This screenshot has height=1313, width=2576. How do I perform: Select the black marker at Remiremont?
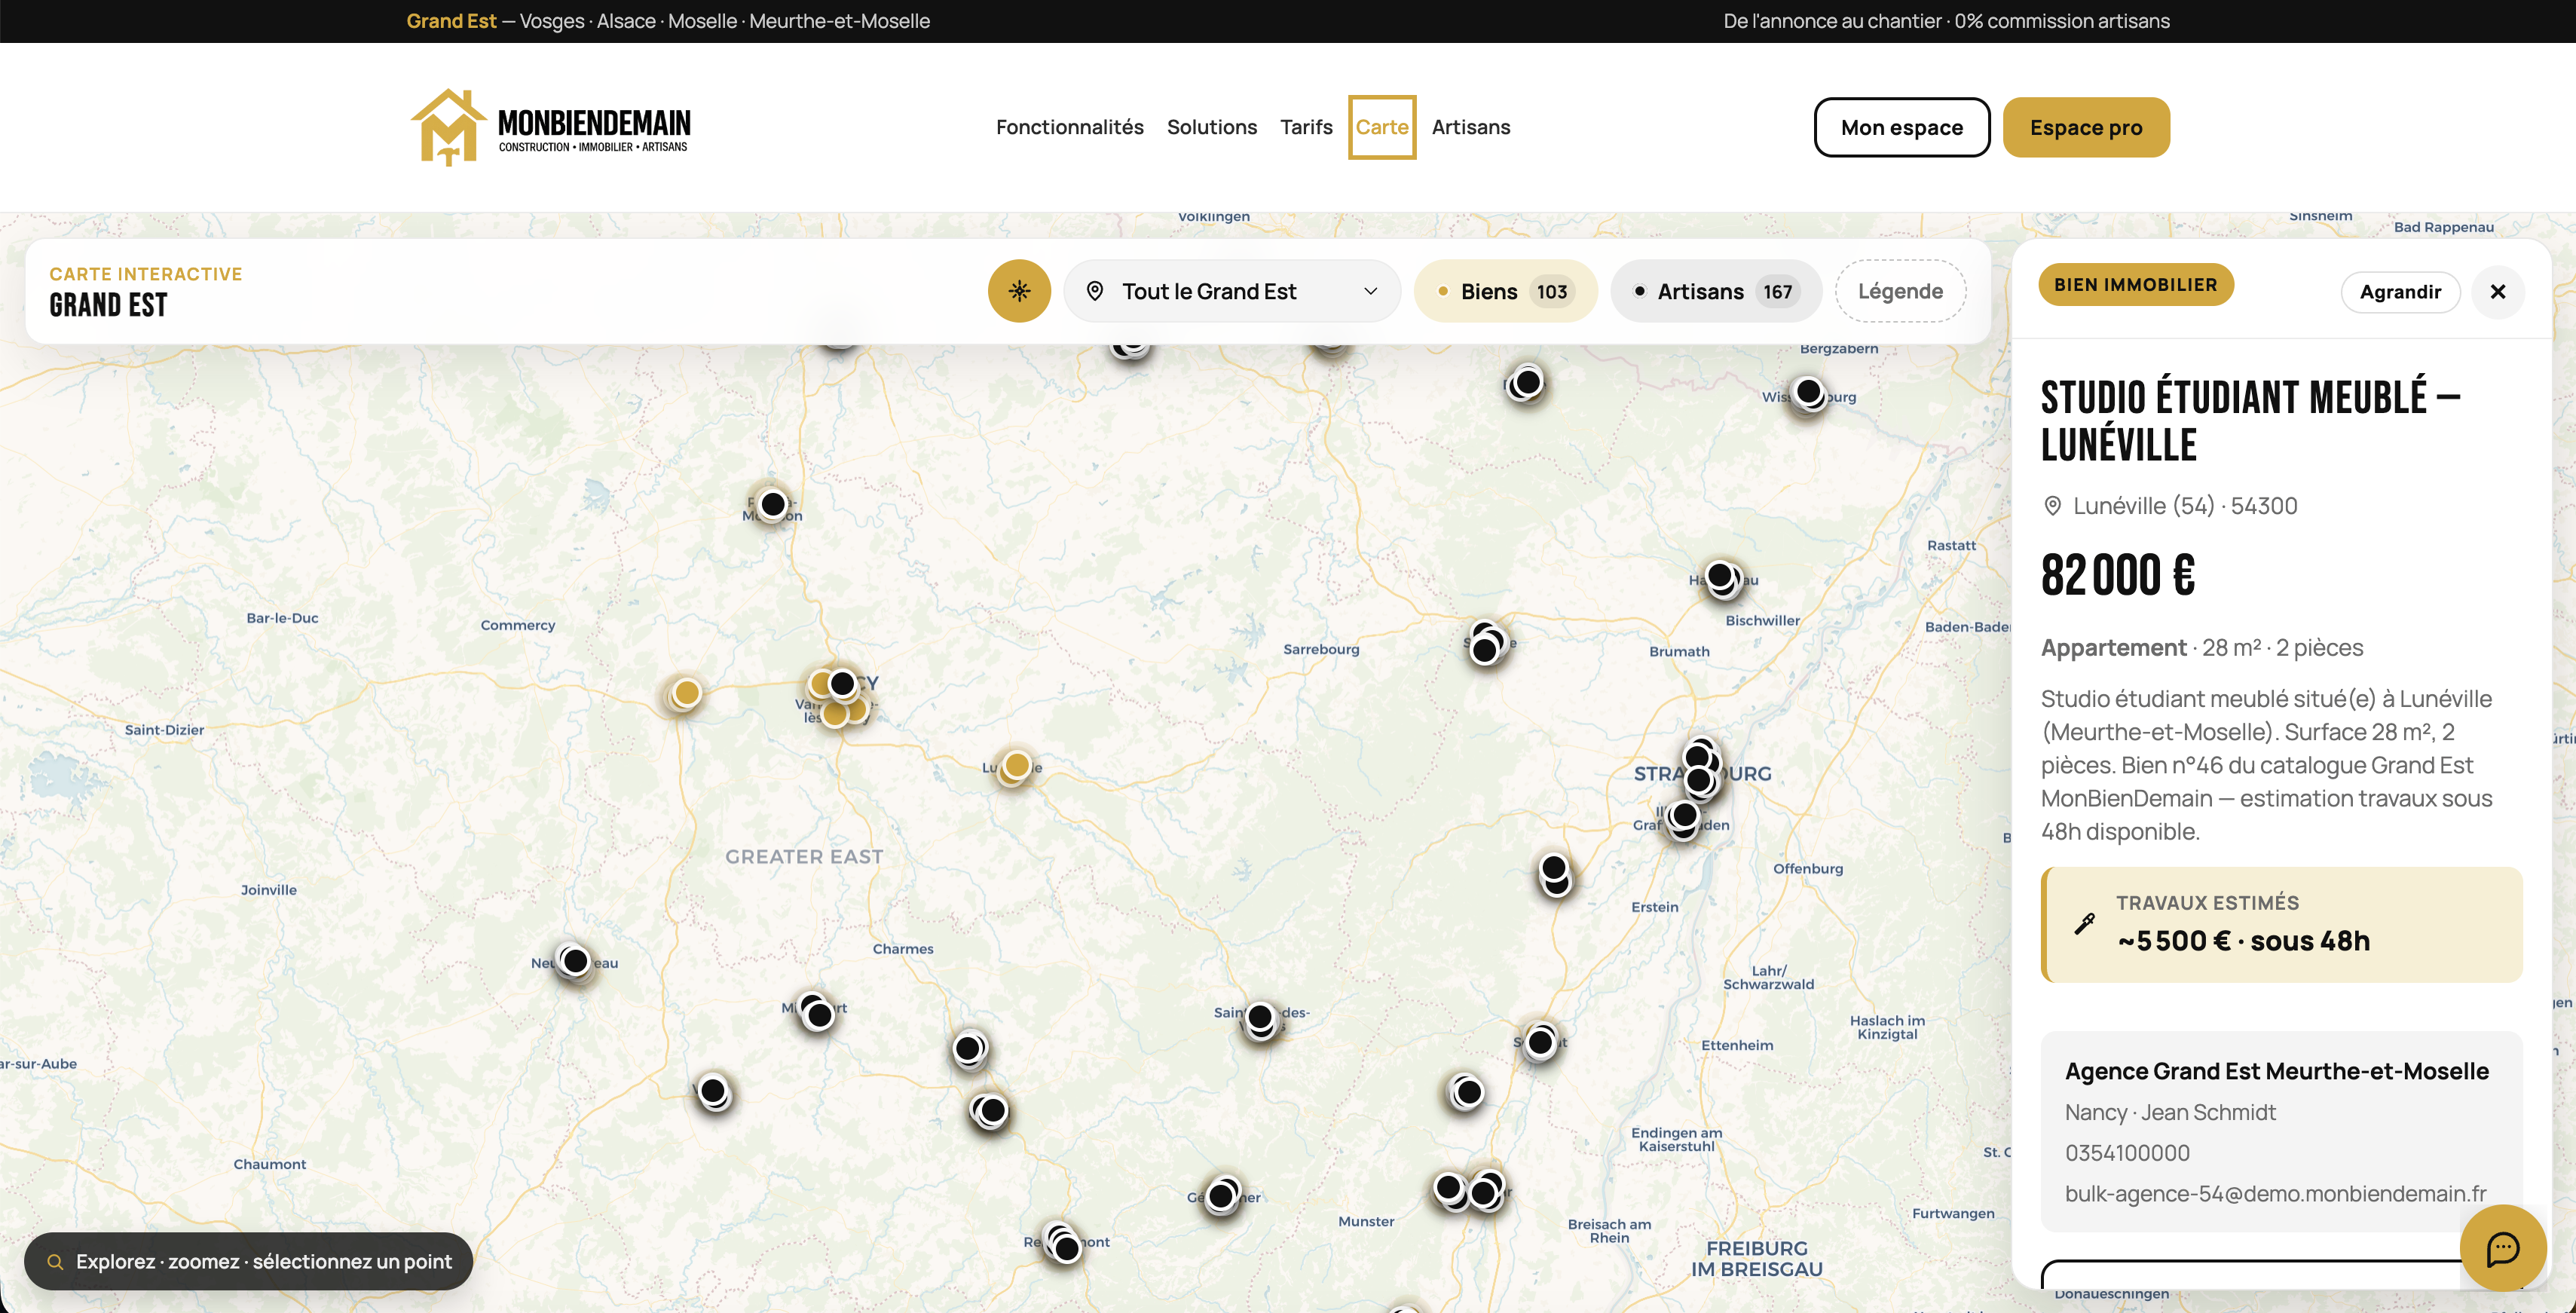point(1067,1248)
